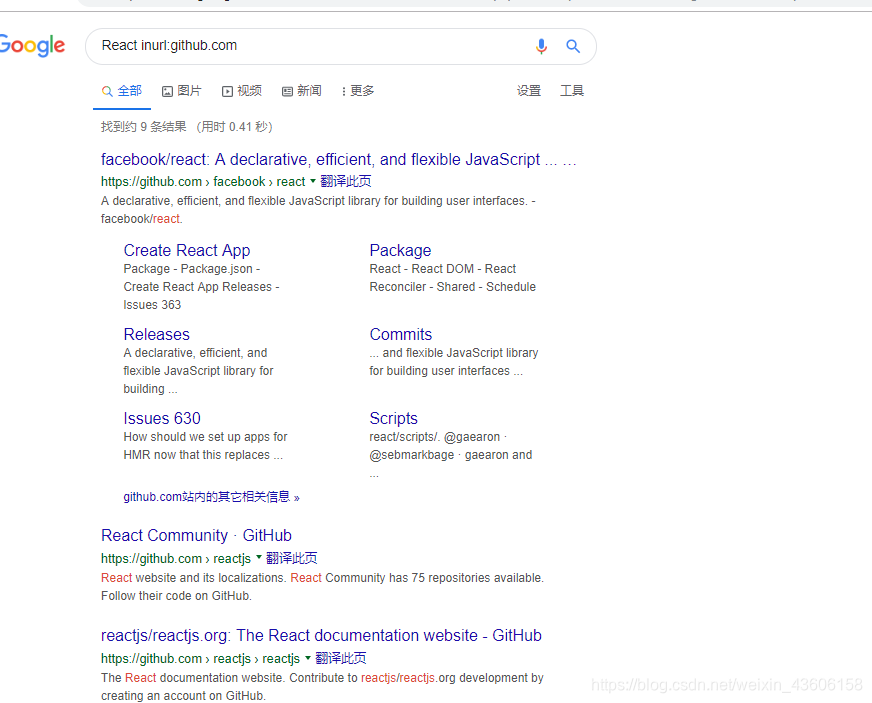The image size is (872, 703).
Task: Start voice search with the microphone icon
Action: pyautogui.click(x=541, y=46)
